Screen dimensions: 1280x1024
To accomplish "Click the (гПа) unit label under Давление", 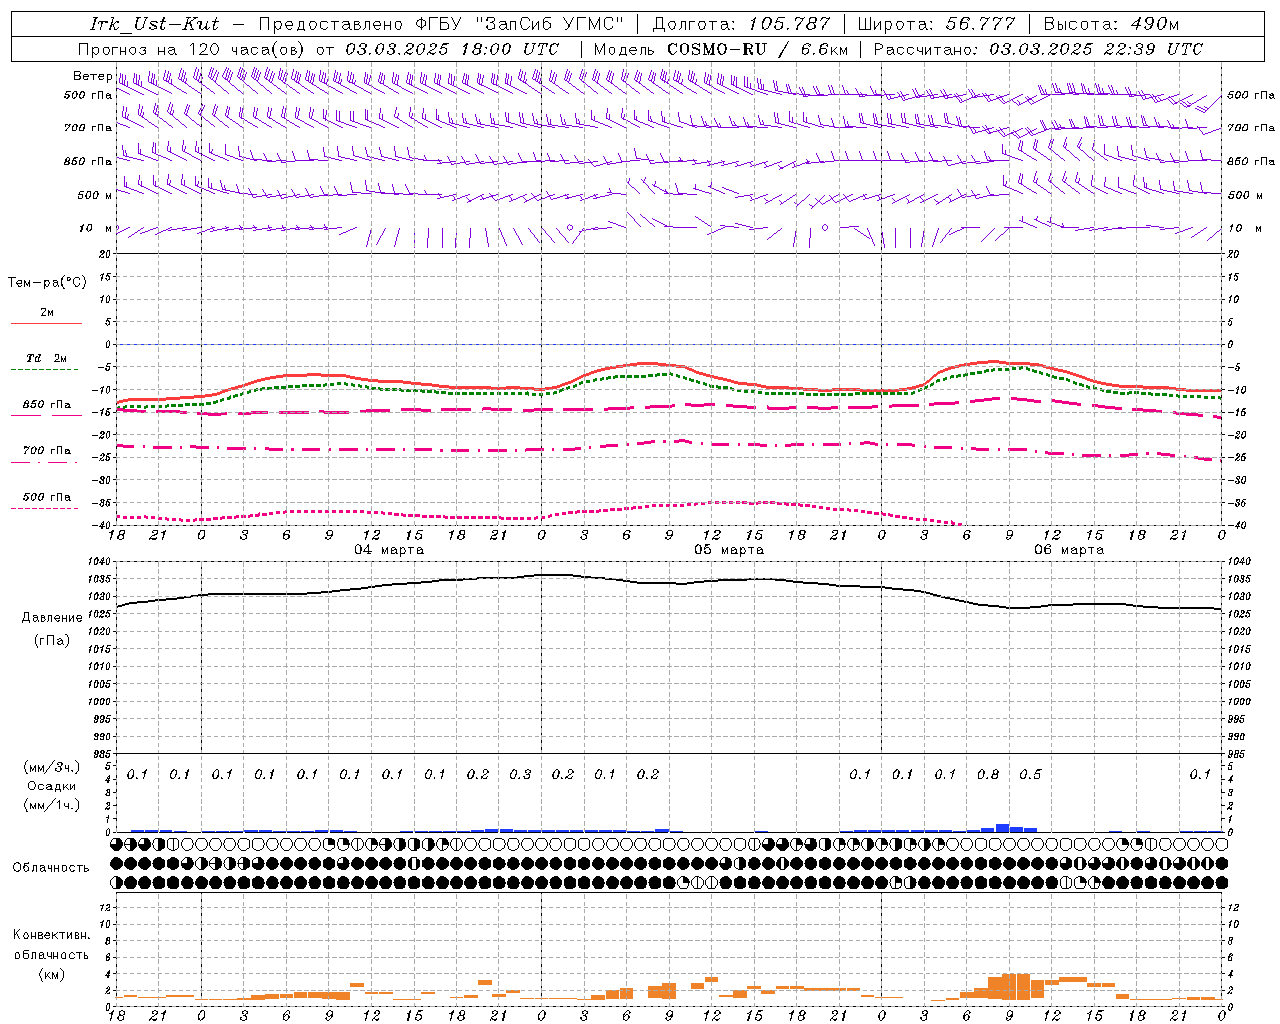I will click(52, 641).
